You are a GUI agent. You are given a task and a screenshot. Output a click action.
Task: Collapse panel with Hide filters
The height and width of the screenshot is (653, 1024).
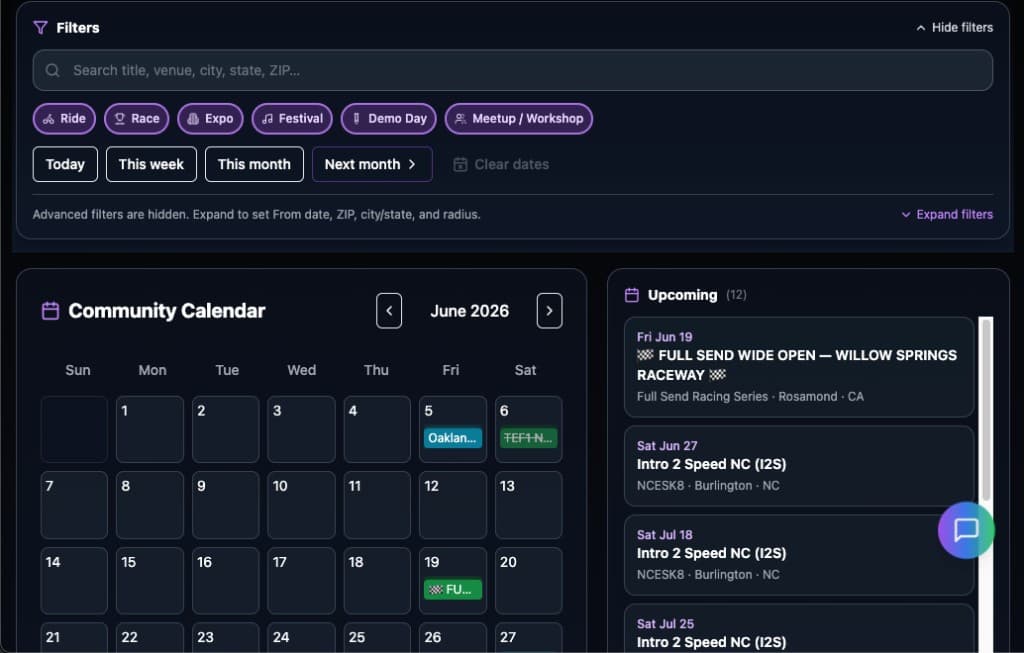(x=954, y=27)
